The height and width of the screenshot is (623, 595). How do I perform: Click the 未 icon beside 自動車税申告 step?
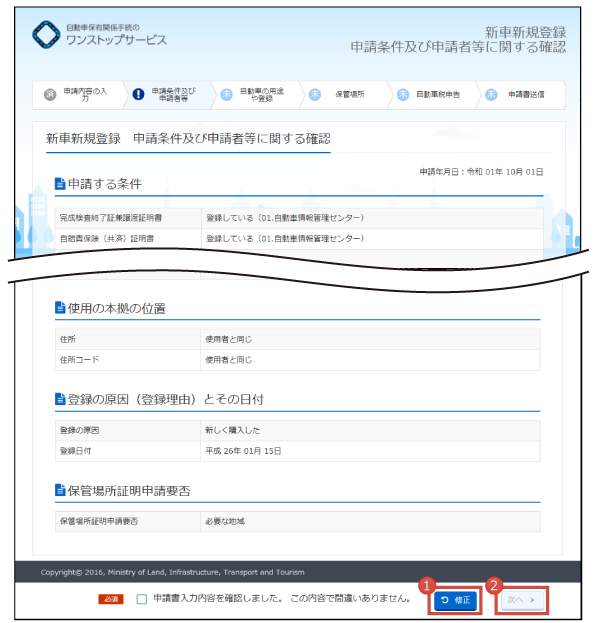[403, 94]
